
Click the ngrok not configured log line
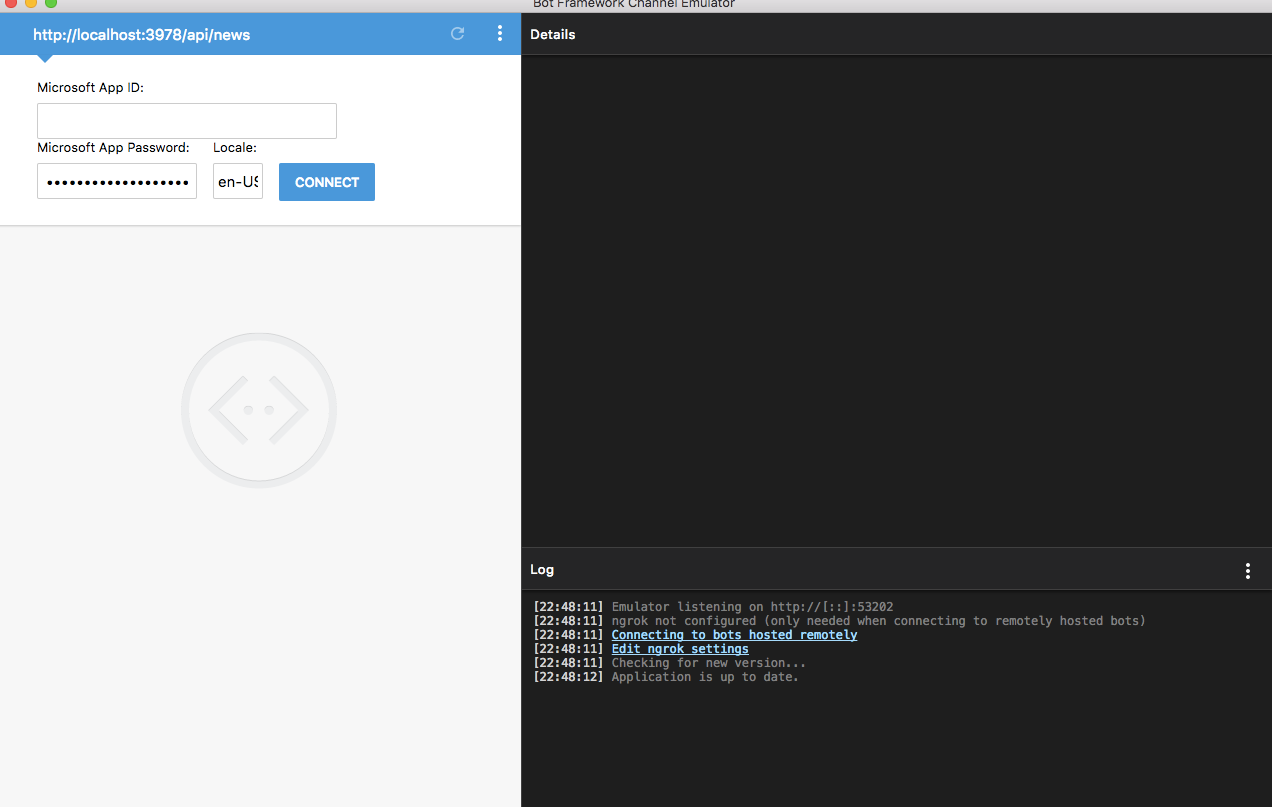839,621
